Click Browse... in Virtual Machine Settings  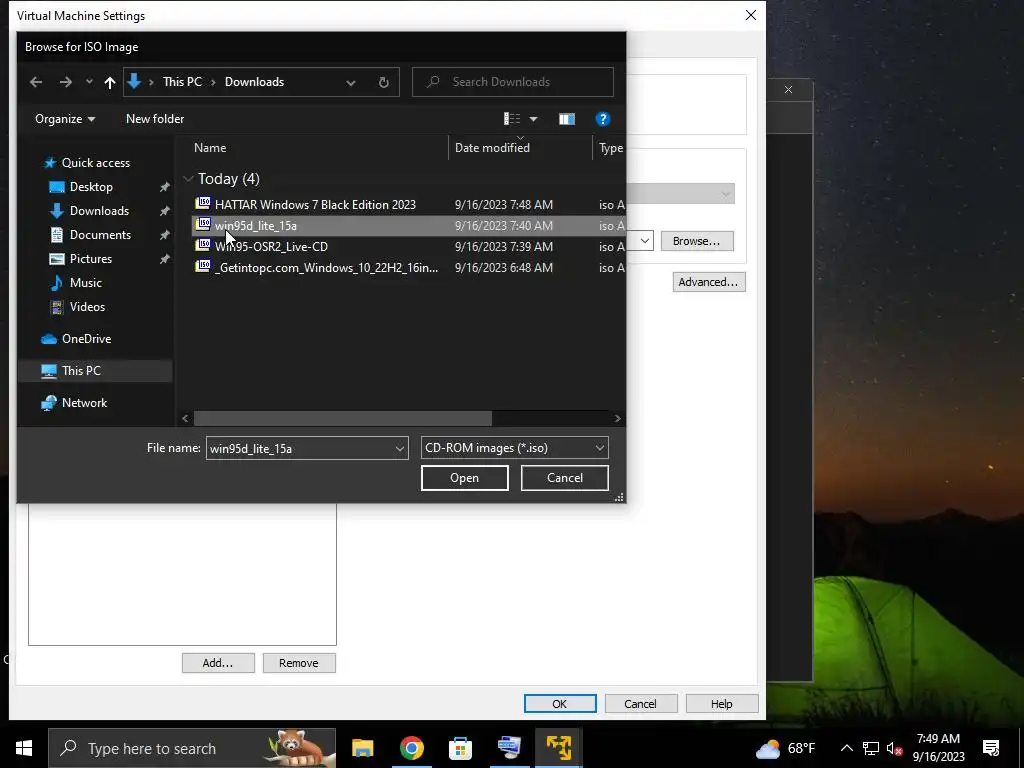697,241
